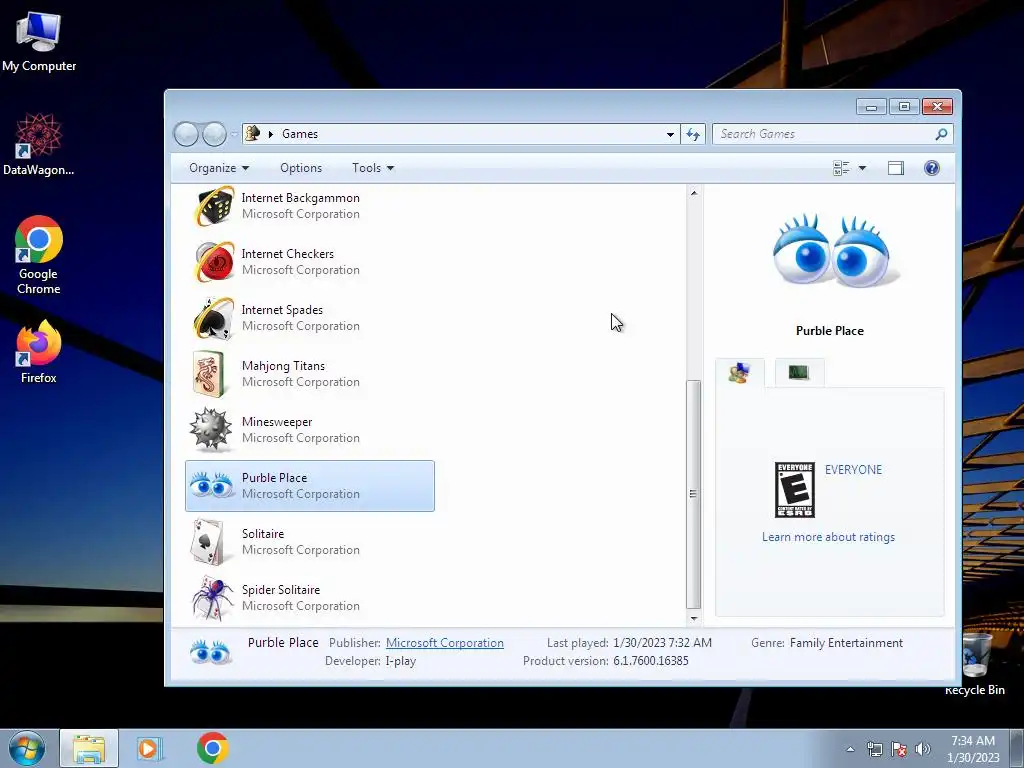Click the Games breadcrumb in address bar

tap(300, 134)
